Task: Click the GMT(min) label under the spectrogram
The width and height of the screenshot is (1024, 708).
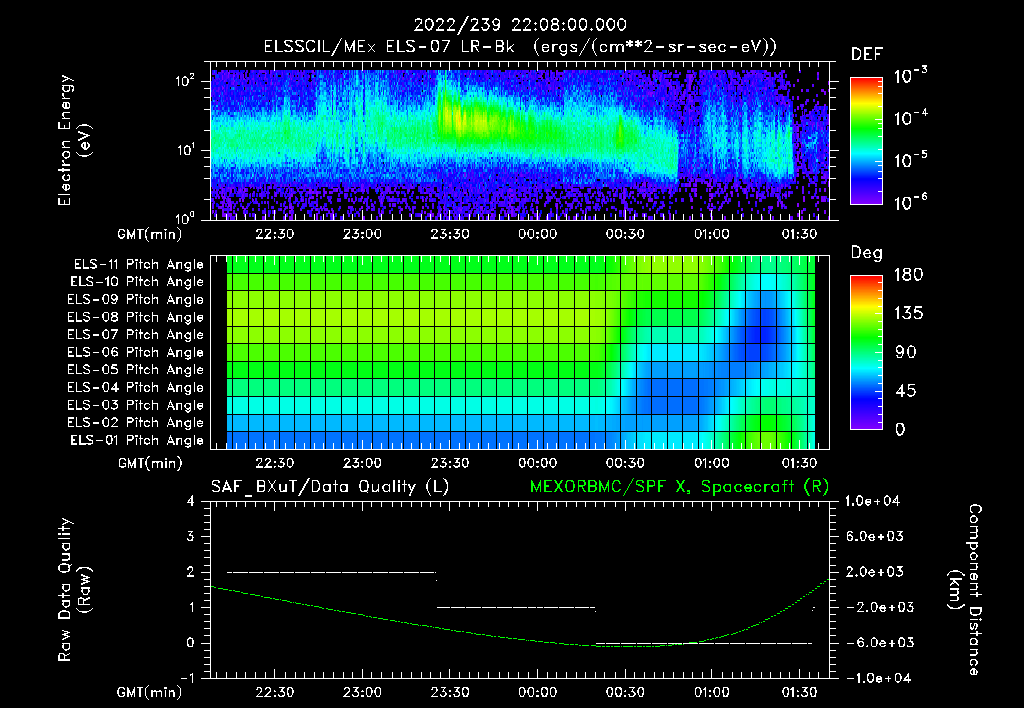Action: point(150,234)
